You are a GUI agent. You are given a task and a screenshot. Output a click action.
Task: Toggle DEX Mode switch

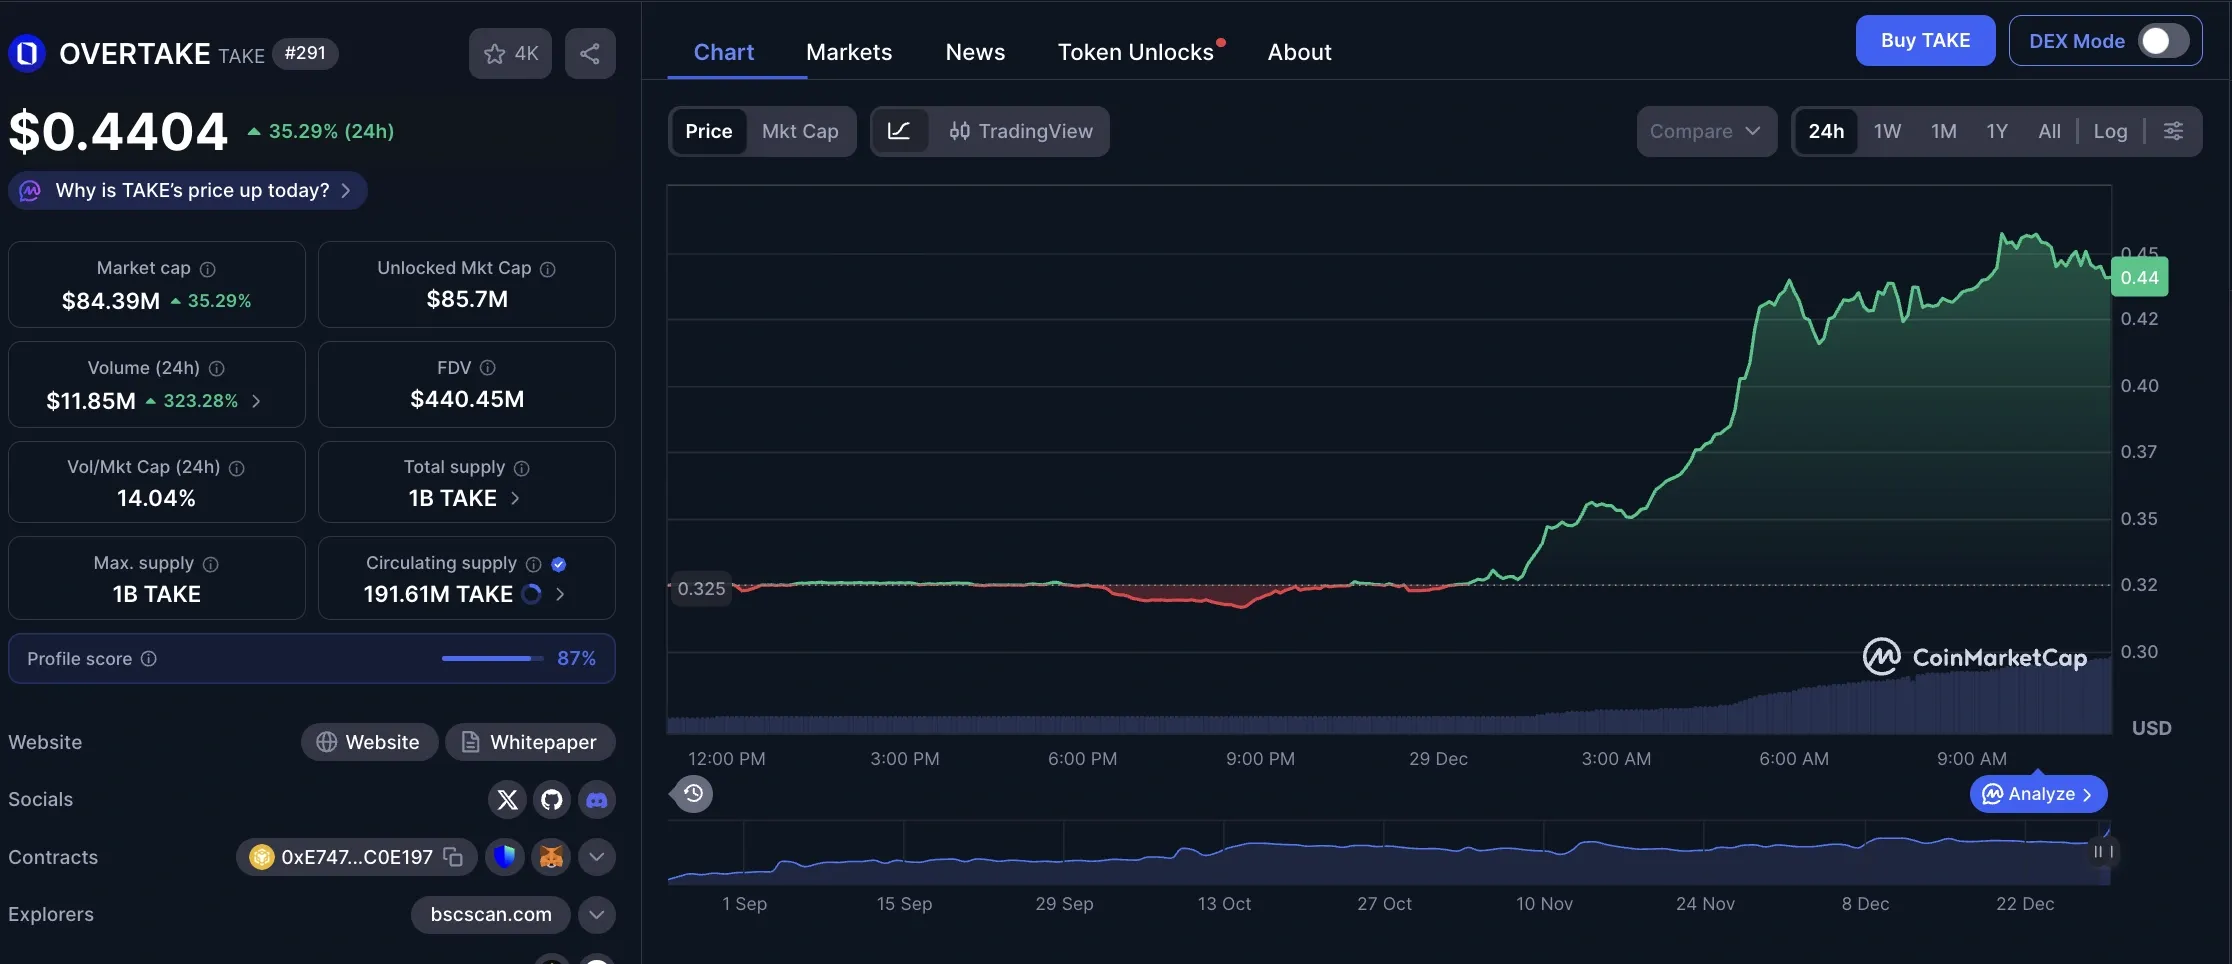[2158, 41]
